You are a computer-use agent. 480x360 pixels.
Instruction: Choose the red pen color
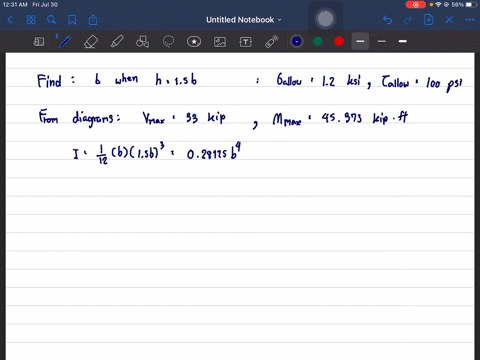(339, 41)
